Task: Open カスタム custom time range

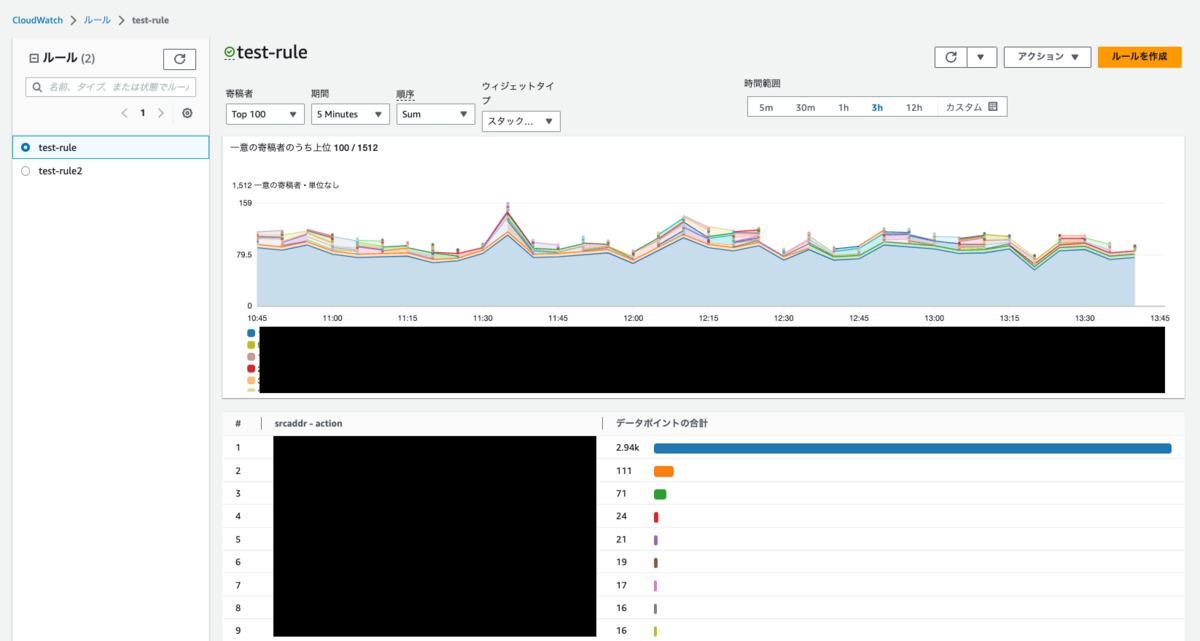Action: (x=971, y=107)
